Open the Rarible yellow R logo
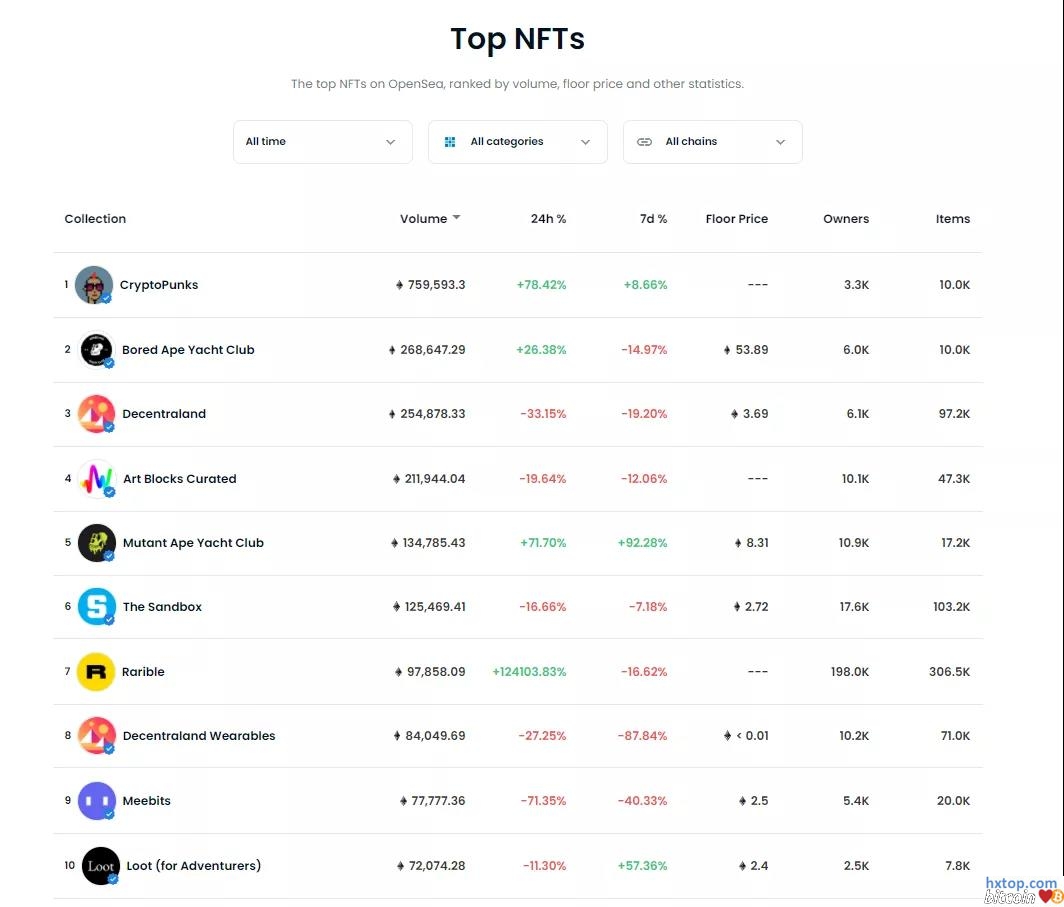 pos(96,672)
